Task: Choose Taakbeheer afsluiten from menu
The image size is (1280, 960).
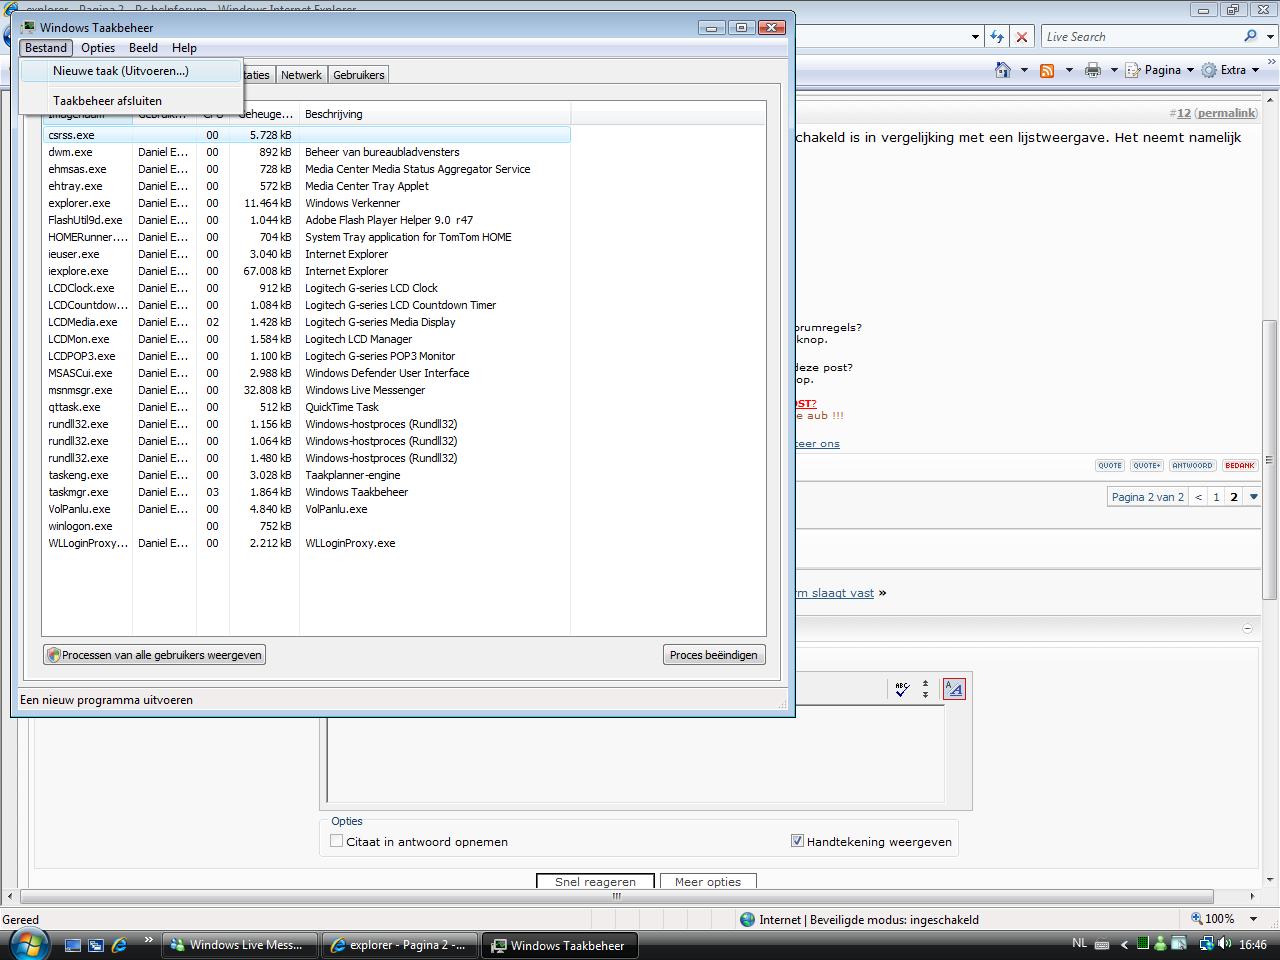Action: click(131, 101)
